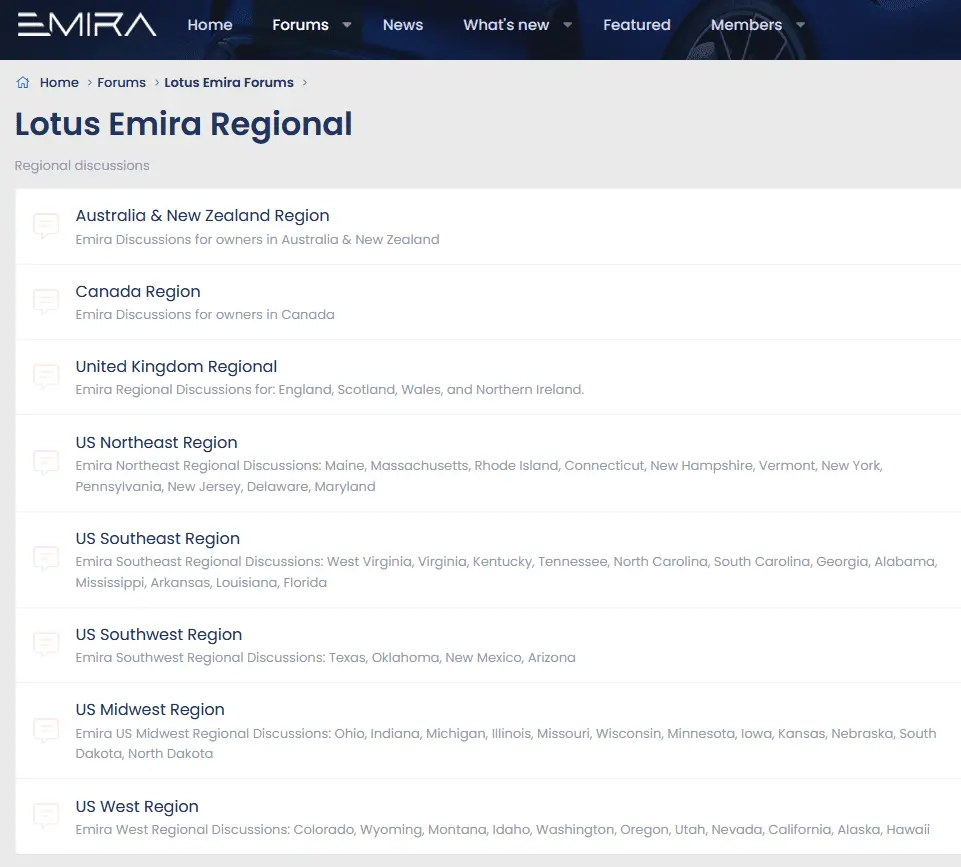961x867 pixels.
Task: Open the Canada Region forum title
Action: (138, 291)
